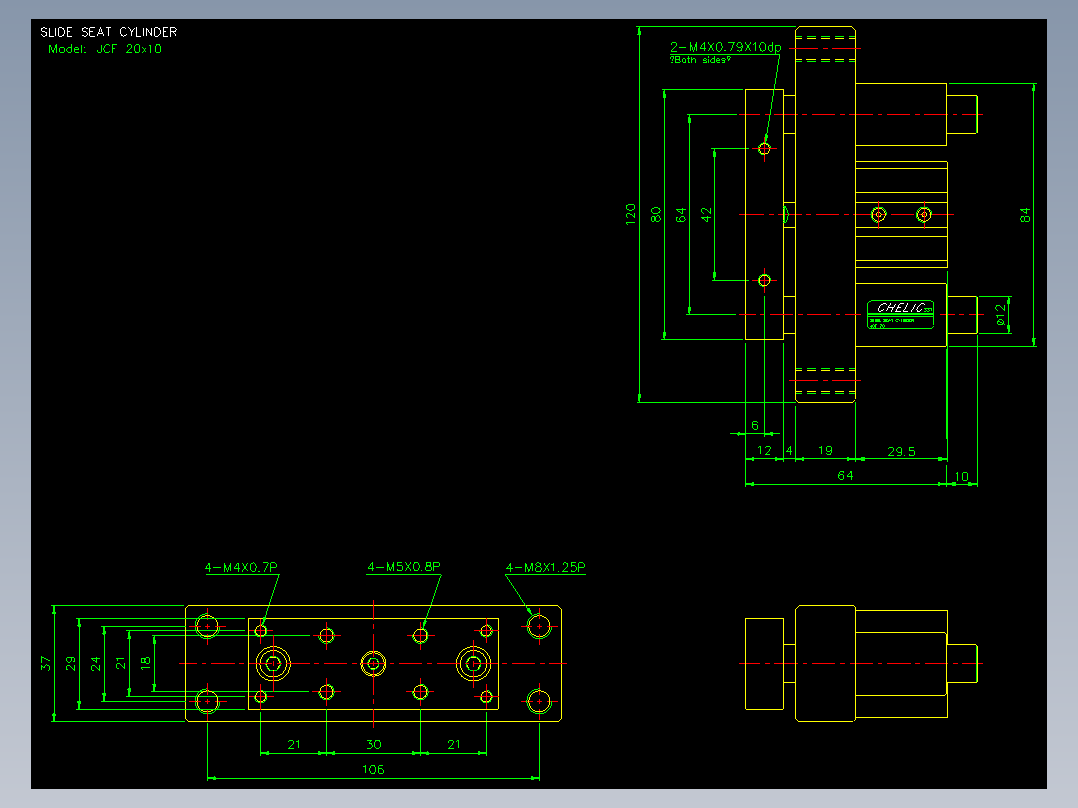1078x808 pixels.
Task: Select the Both sides note text
Action: (700, 60)
